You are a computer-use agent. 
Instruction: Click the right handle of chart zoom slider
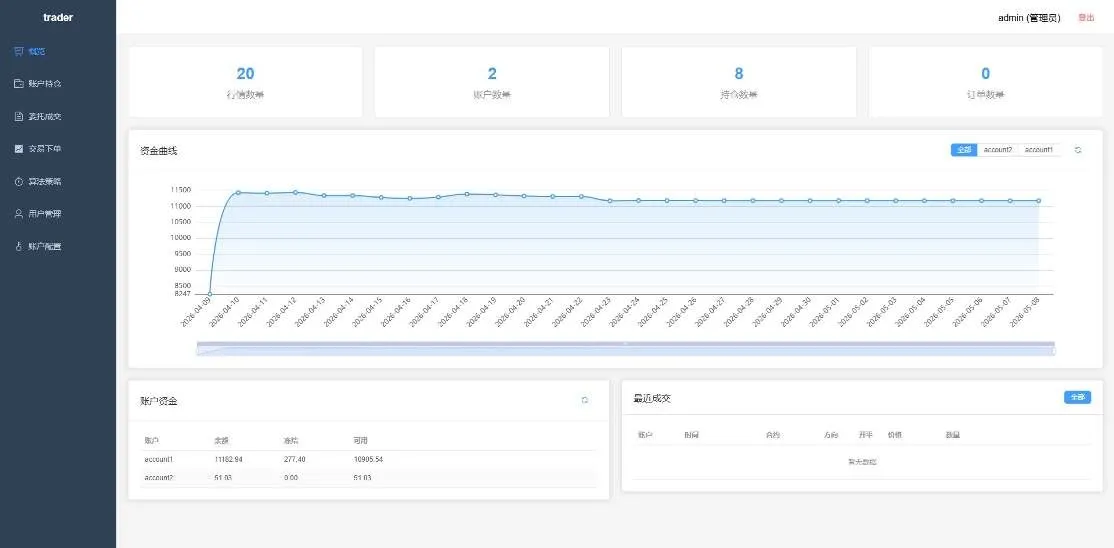(x=1054, y=349)
